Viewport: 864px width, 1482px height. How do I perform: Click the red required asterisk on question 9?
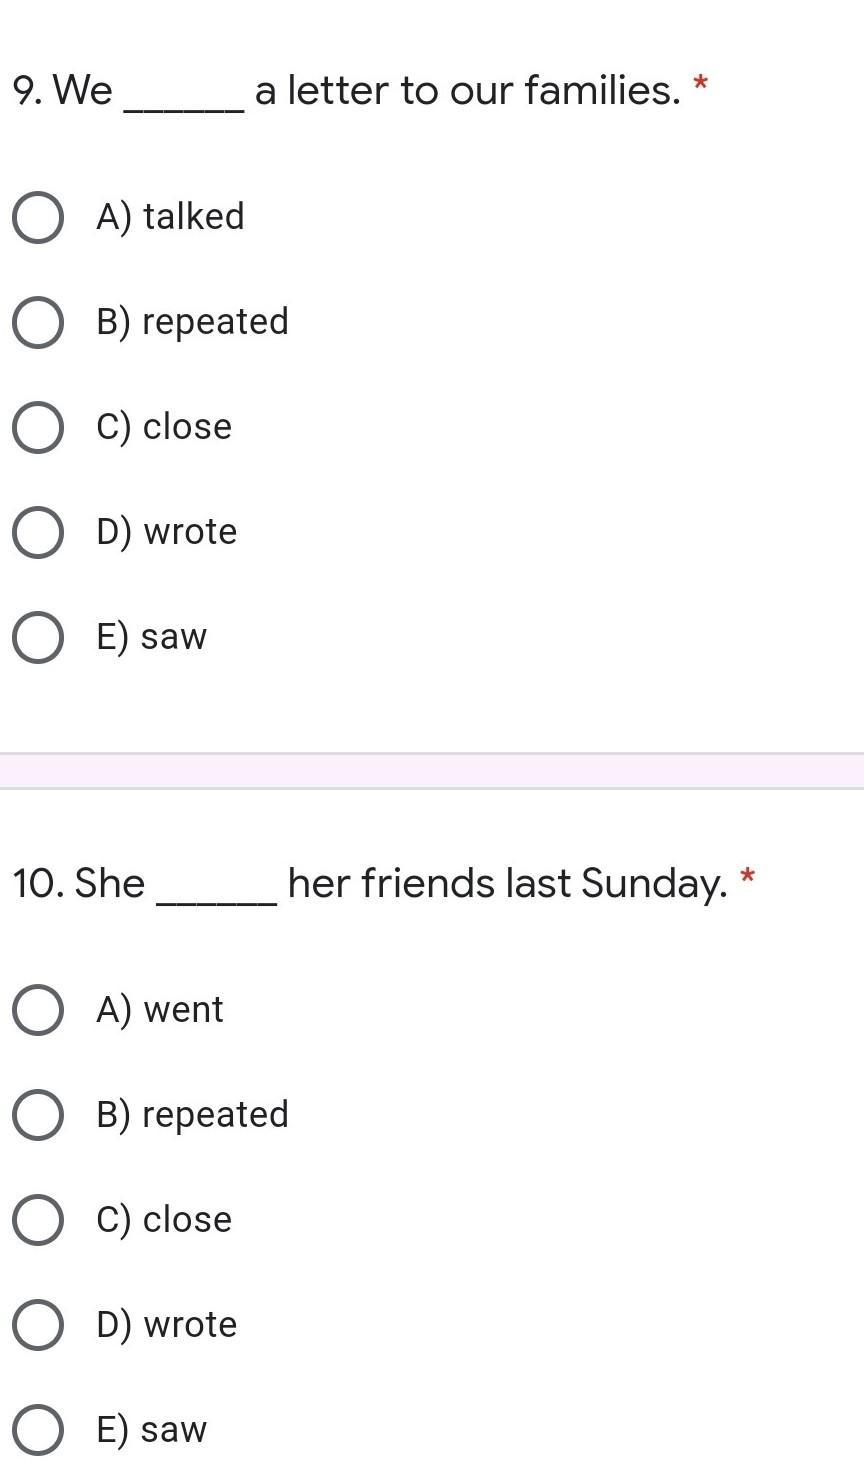point(701,84)
